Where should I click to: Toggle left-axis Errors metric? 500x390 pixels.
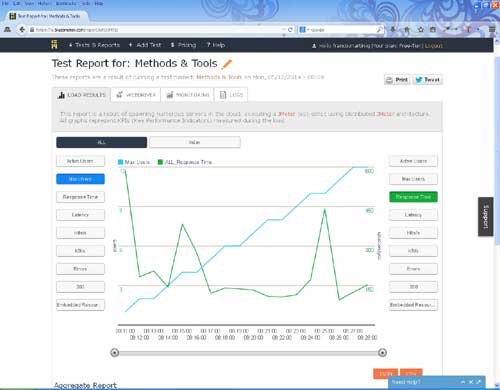[x=80, y=269]
